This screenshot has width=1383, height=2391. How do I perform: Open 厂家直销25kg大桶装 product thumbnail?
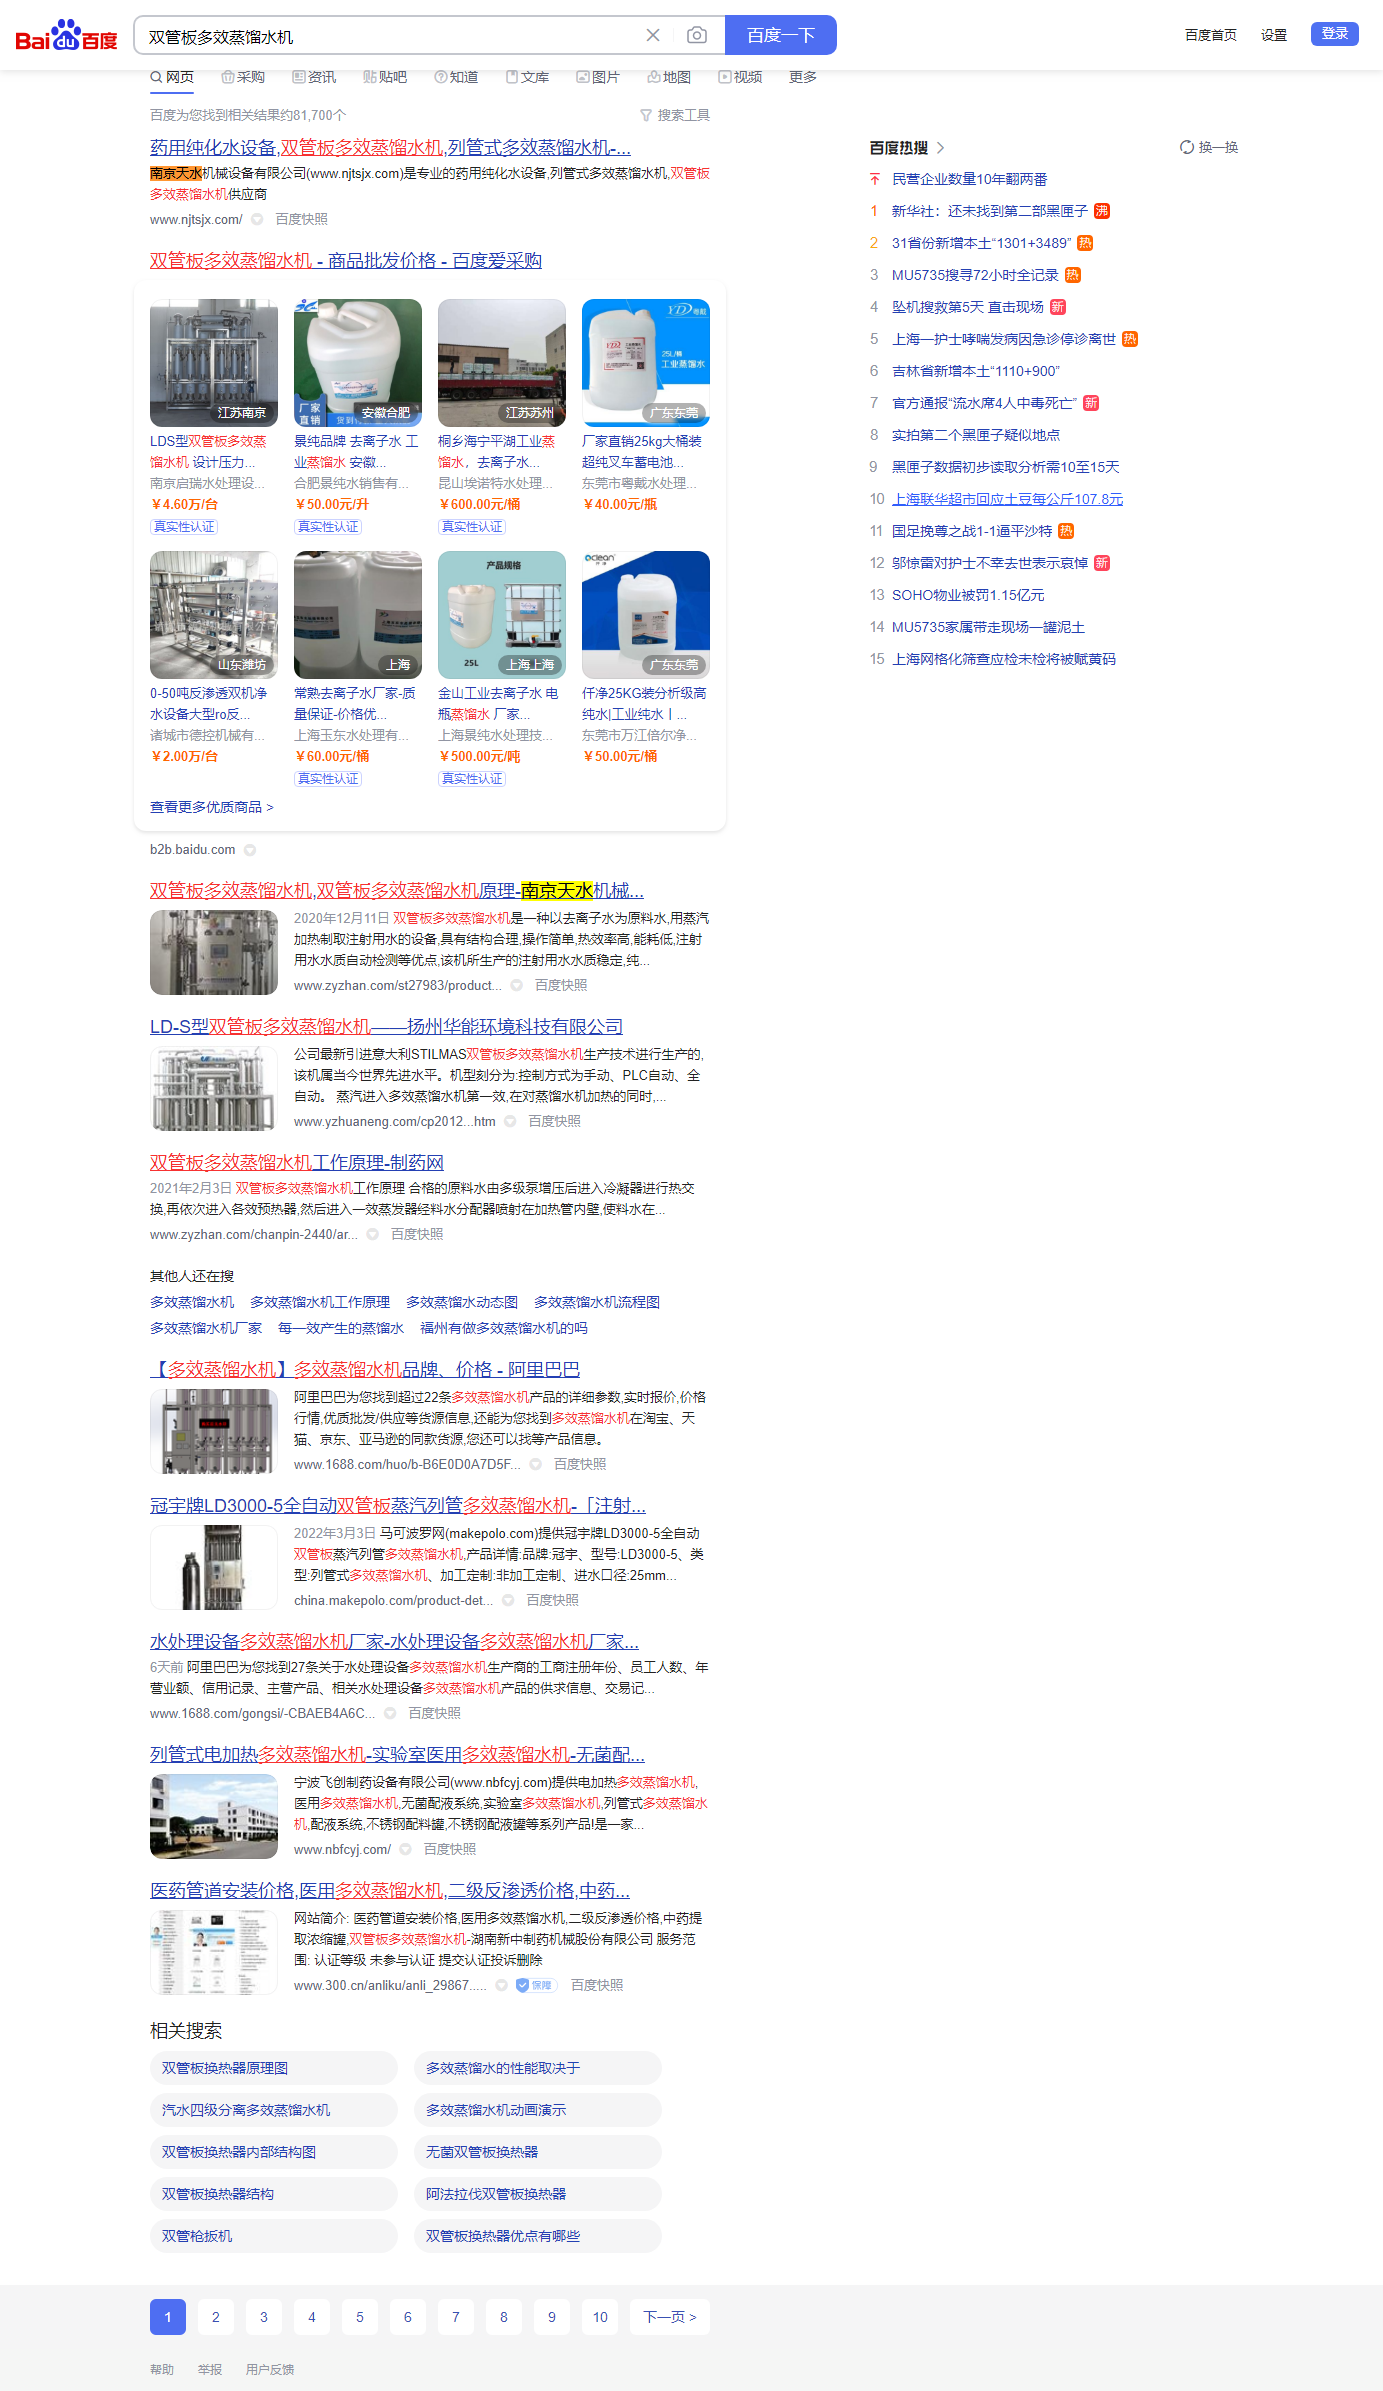[x=646, y=363]
